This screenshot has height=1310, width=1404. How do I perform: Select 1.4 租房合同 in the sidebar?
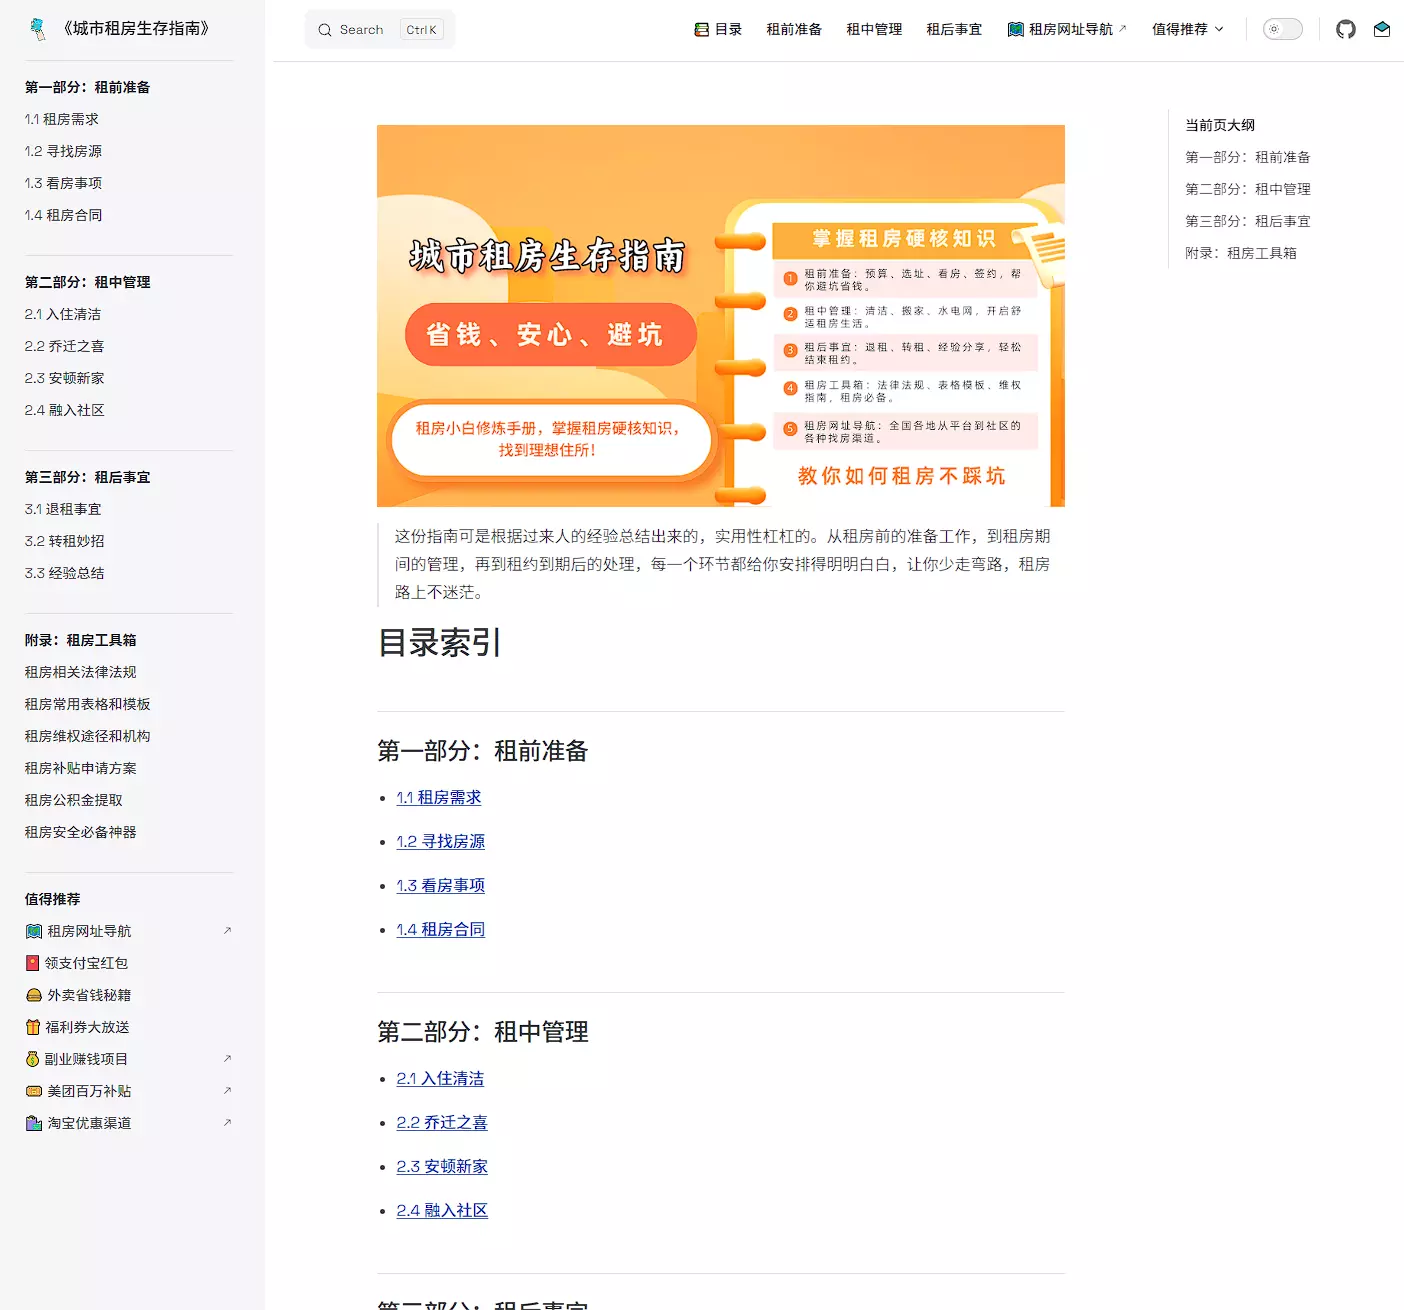[63, 215]
